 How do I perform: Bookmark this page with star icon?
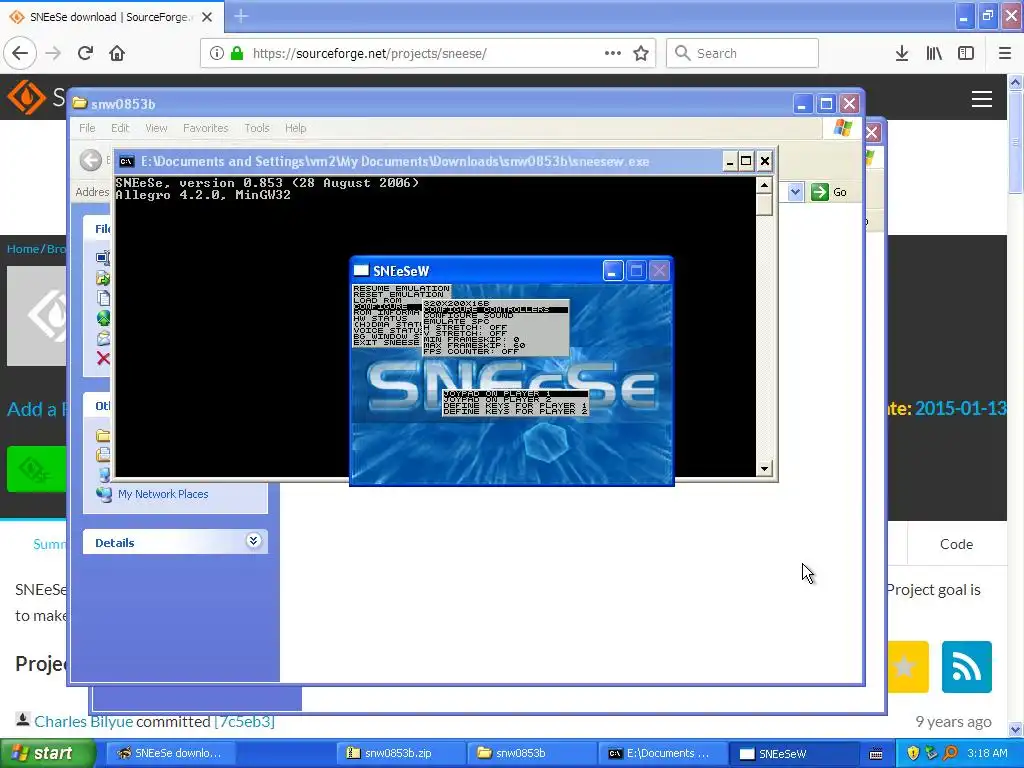tap(641, 53)
